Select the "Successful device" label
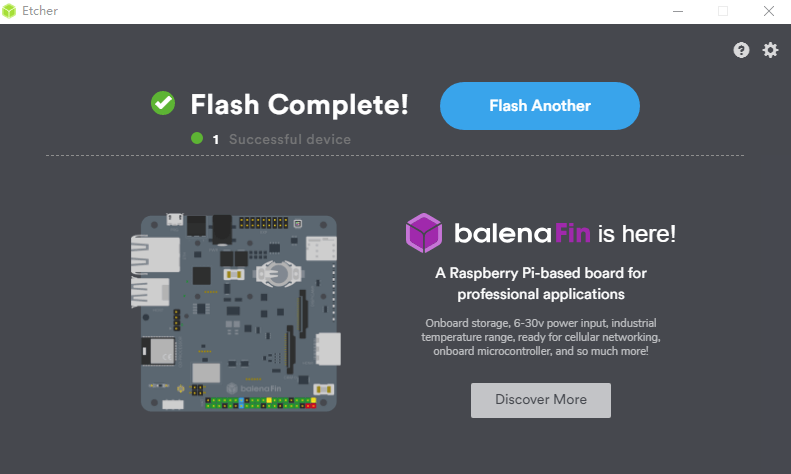The width and height of the screenshot is (791, 474). [x=290, y=139]
